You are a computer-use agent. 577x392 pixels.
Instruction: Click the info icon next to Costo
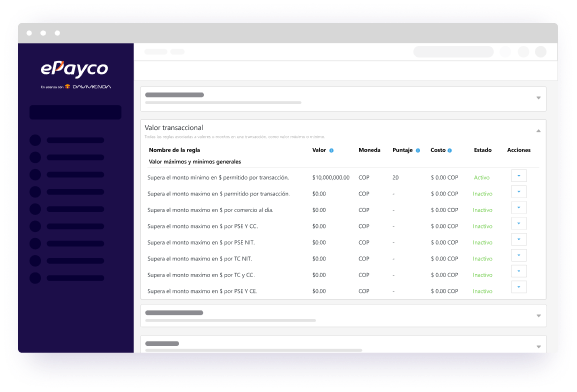[x=450, y=151]
